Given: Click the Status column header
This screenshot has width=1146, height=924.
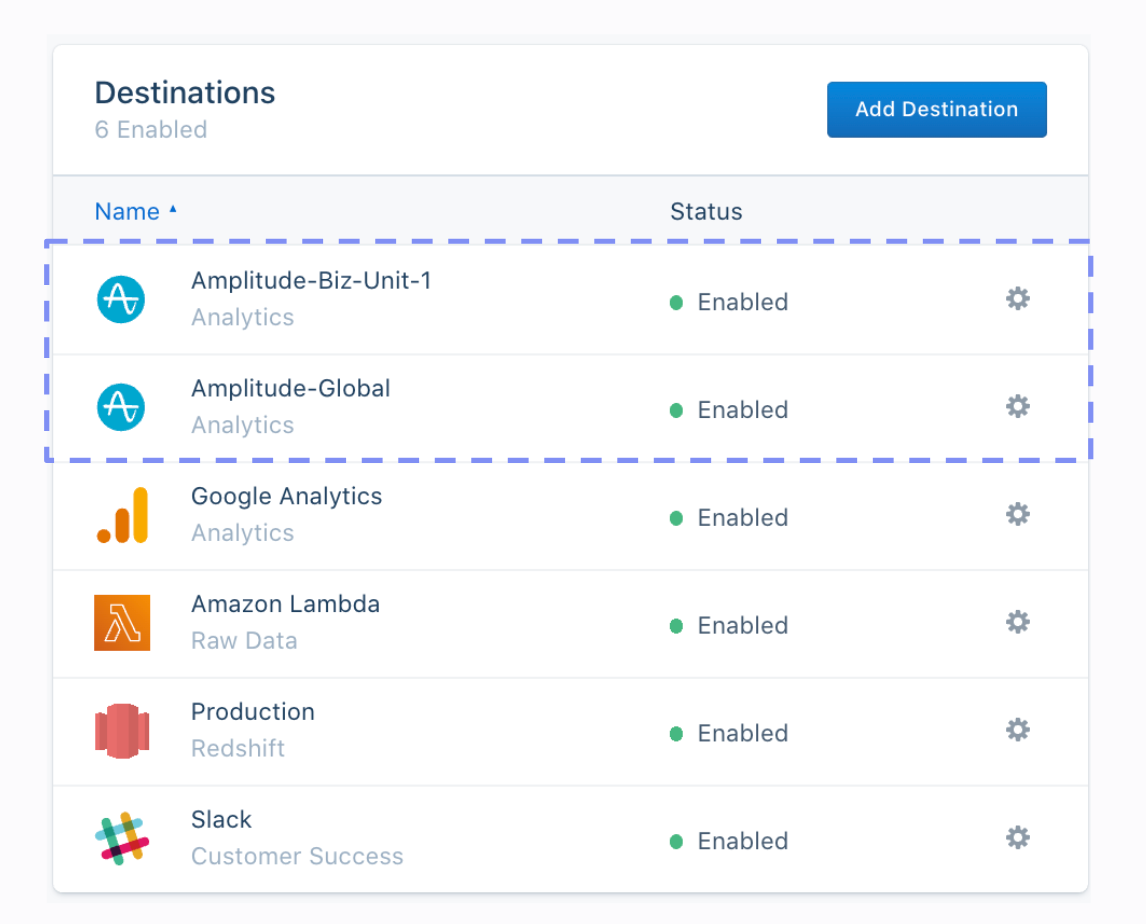Looking at the screenshot, I should [706, 212].
